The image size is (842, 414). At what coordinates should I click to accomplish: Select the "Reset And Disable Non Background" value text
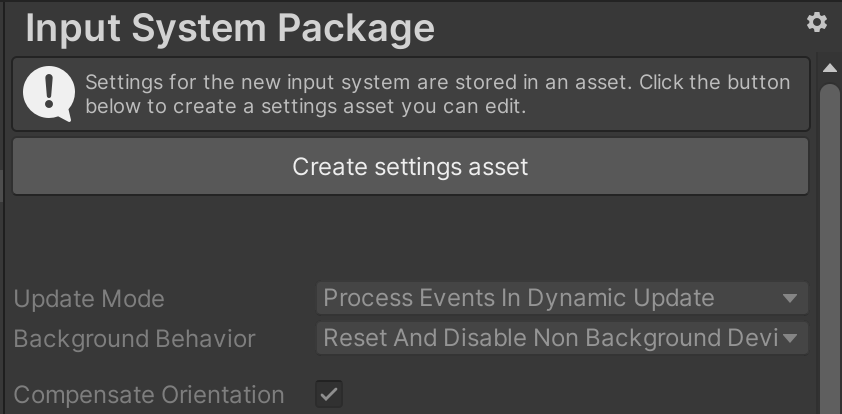548,339
